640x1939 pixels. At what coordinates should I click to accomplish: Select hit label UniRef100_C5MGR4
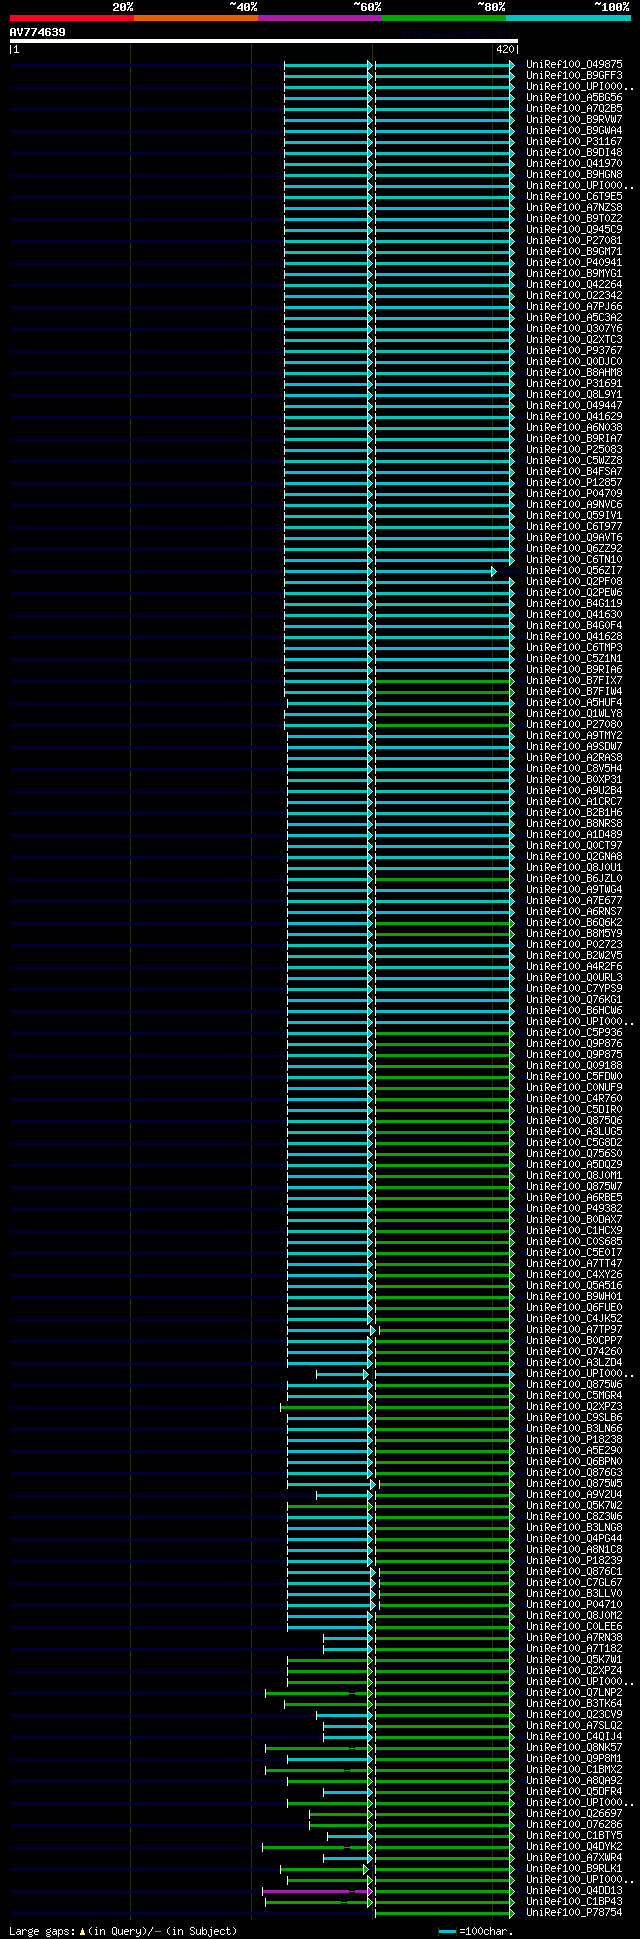(574, 1396)
